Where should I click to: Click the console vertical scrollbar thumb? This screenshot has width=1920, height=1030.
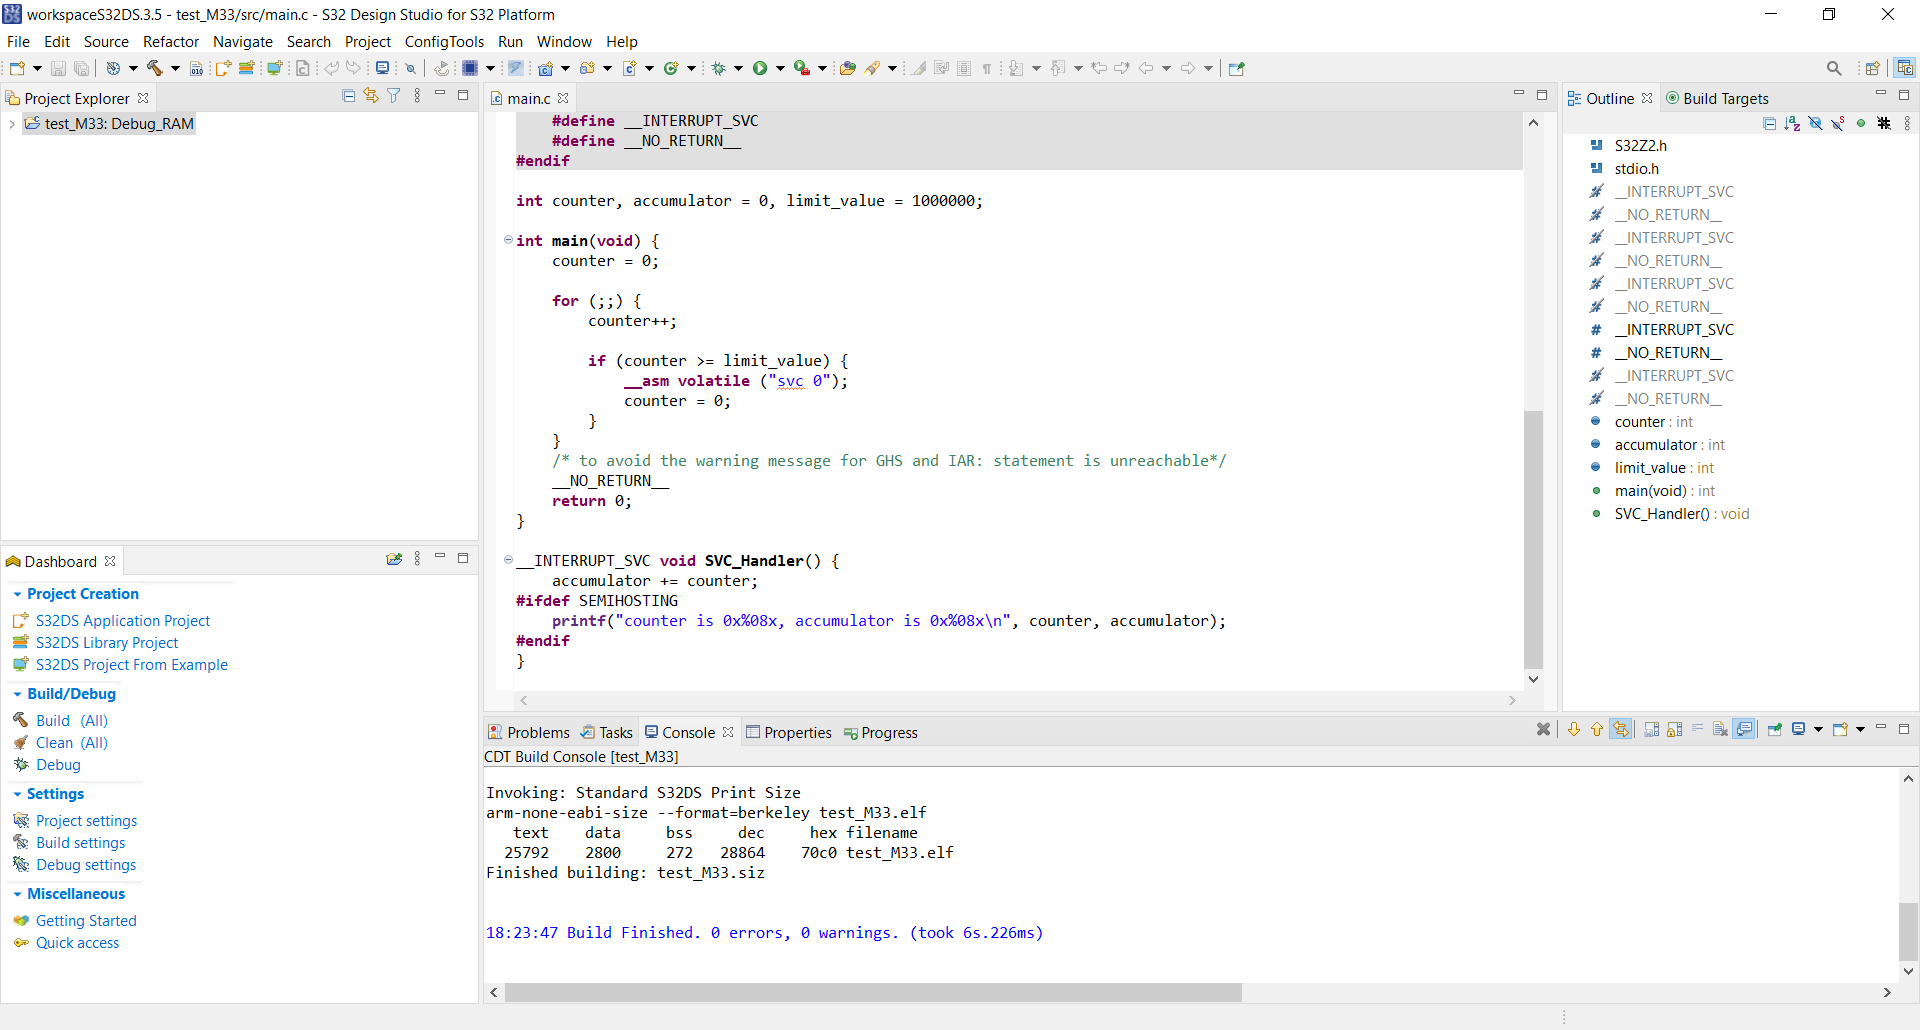point(1908,931)
